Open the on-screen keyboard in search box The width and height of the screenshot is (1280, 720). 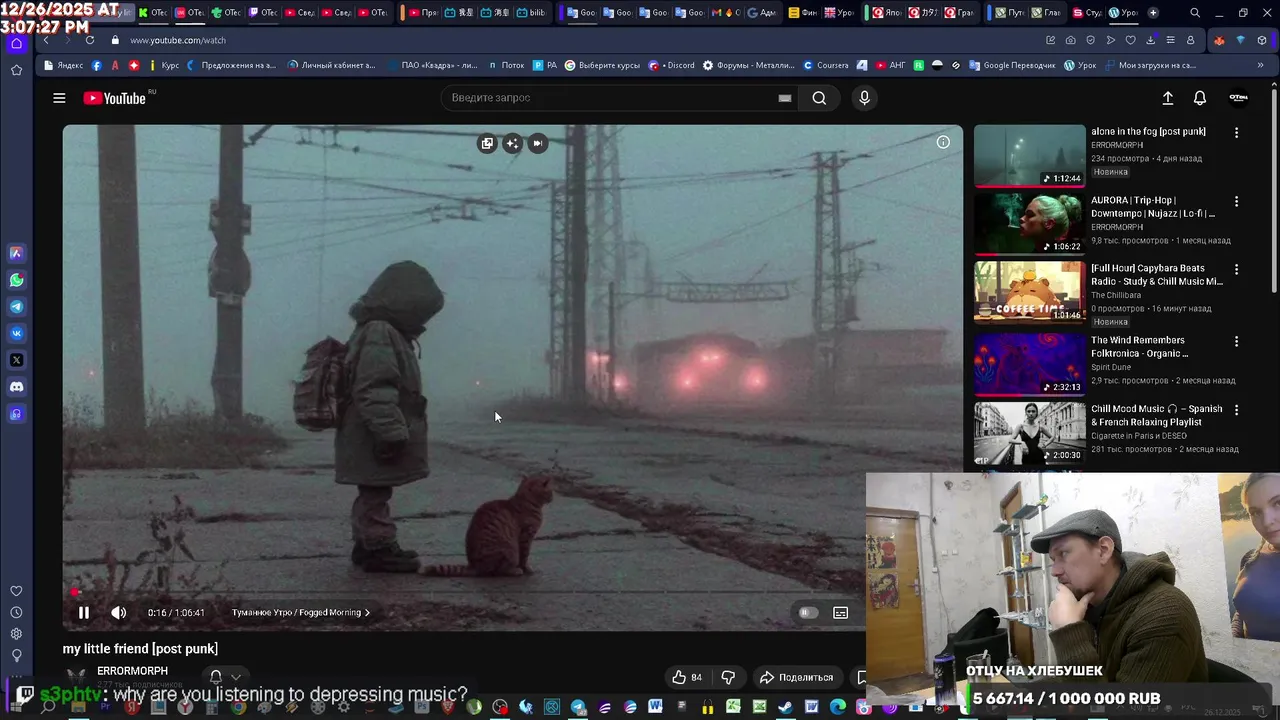[x=785, y=98]
